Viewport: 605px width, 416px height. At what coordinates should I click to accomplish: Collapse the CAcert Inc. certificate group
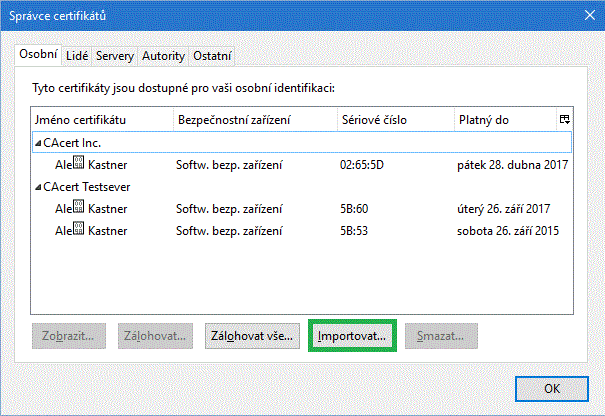point(38,143)
